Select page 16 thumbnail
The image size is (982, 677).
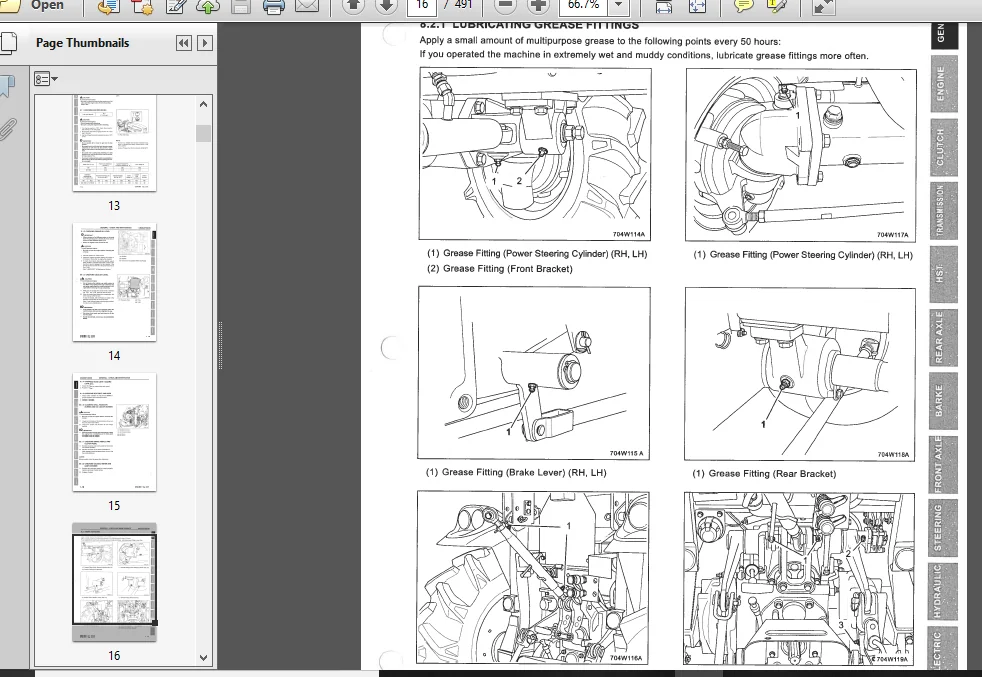(x=114, y=582)
